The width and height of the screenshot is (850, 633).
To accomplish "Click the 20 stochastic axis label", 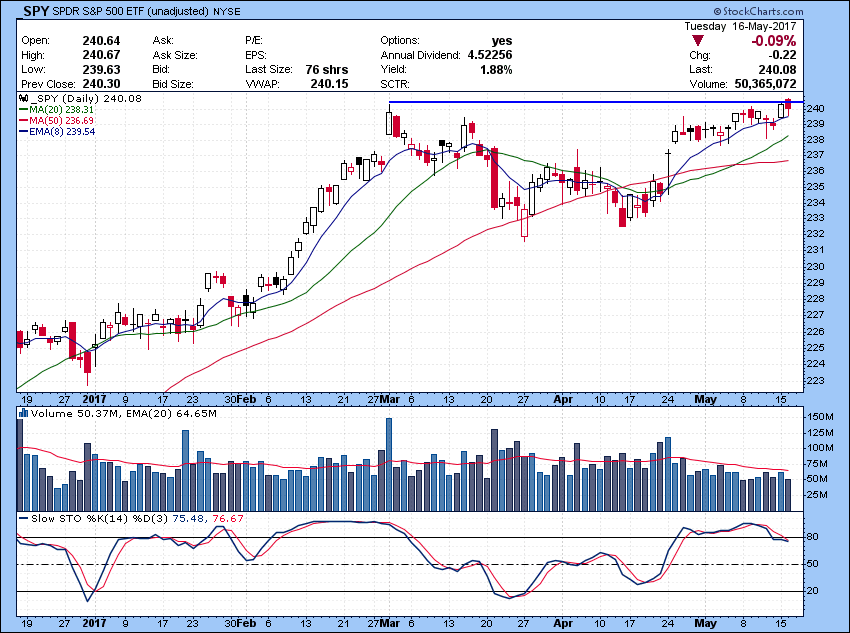I will 814,591.
